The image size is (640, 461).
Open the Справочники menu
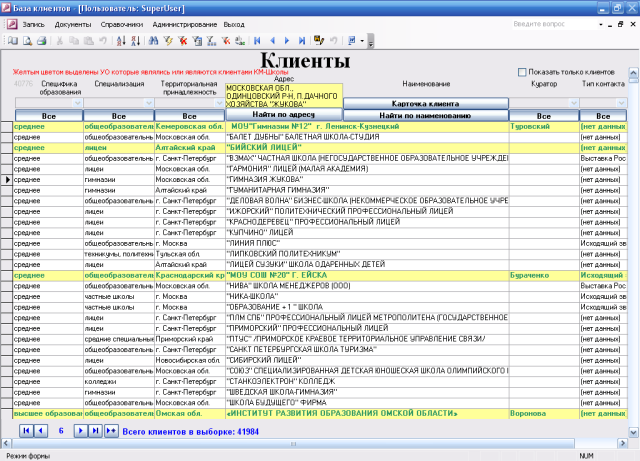[122, 24]
